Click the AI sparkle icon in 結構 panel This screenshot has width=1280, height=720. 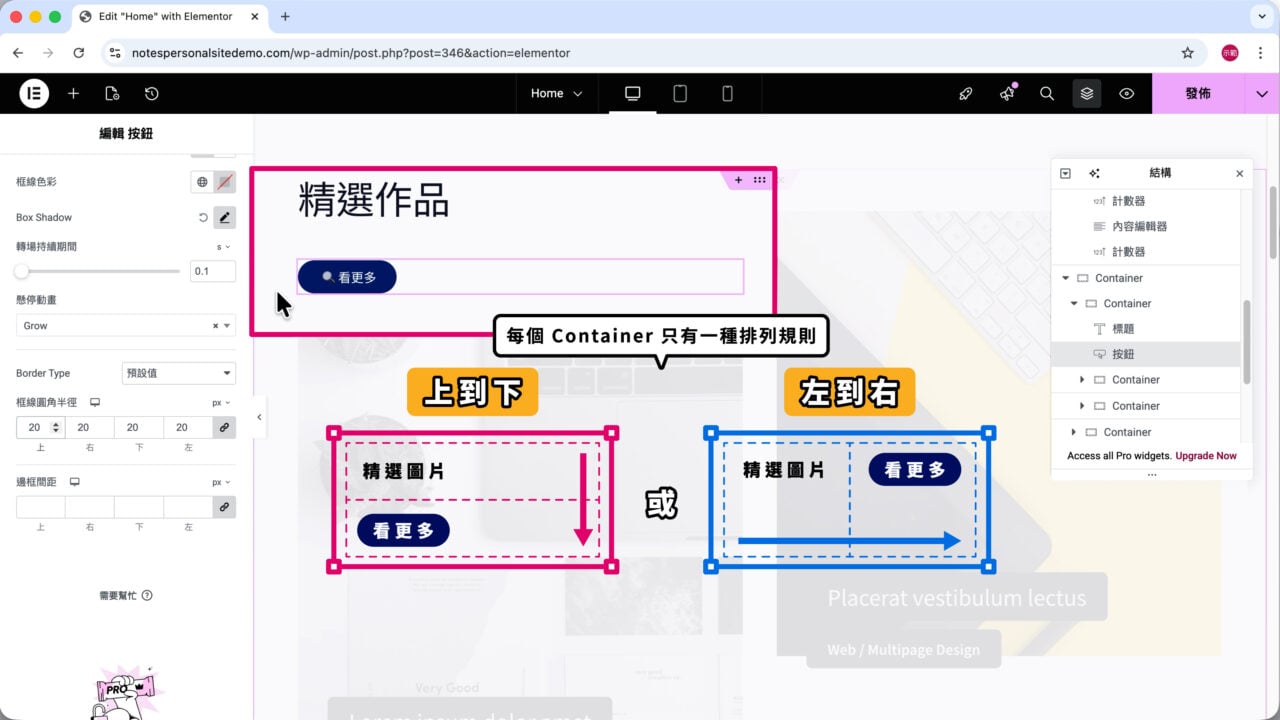point(1094,173)
